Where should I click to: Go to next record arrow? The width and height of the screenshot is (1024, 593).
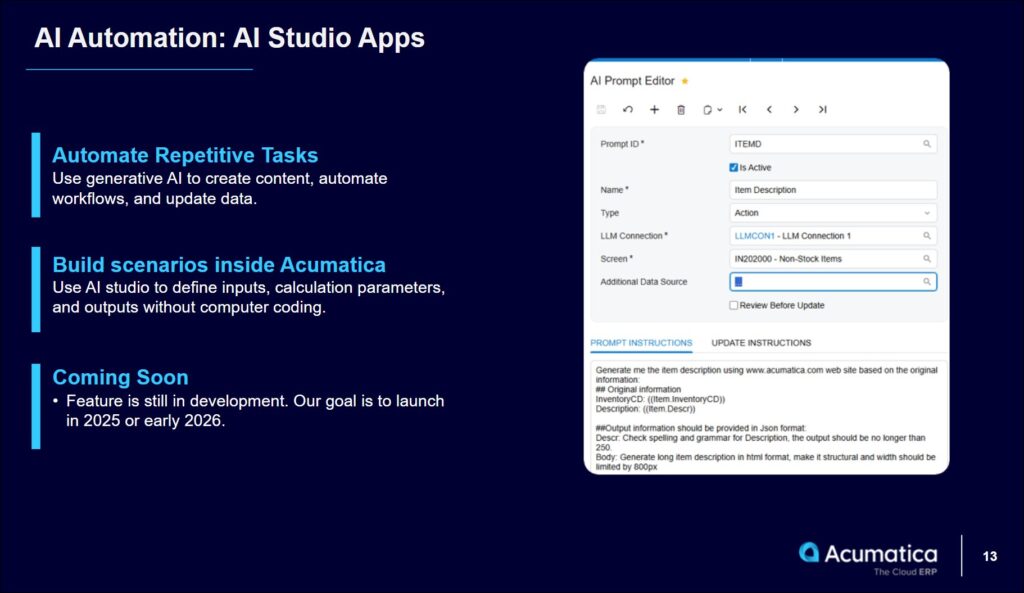[796, 110]
